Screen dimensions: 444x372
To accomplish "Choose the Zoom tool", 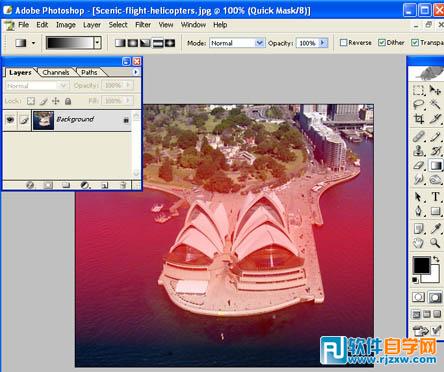I will click(x=435, y=243).
